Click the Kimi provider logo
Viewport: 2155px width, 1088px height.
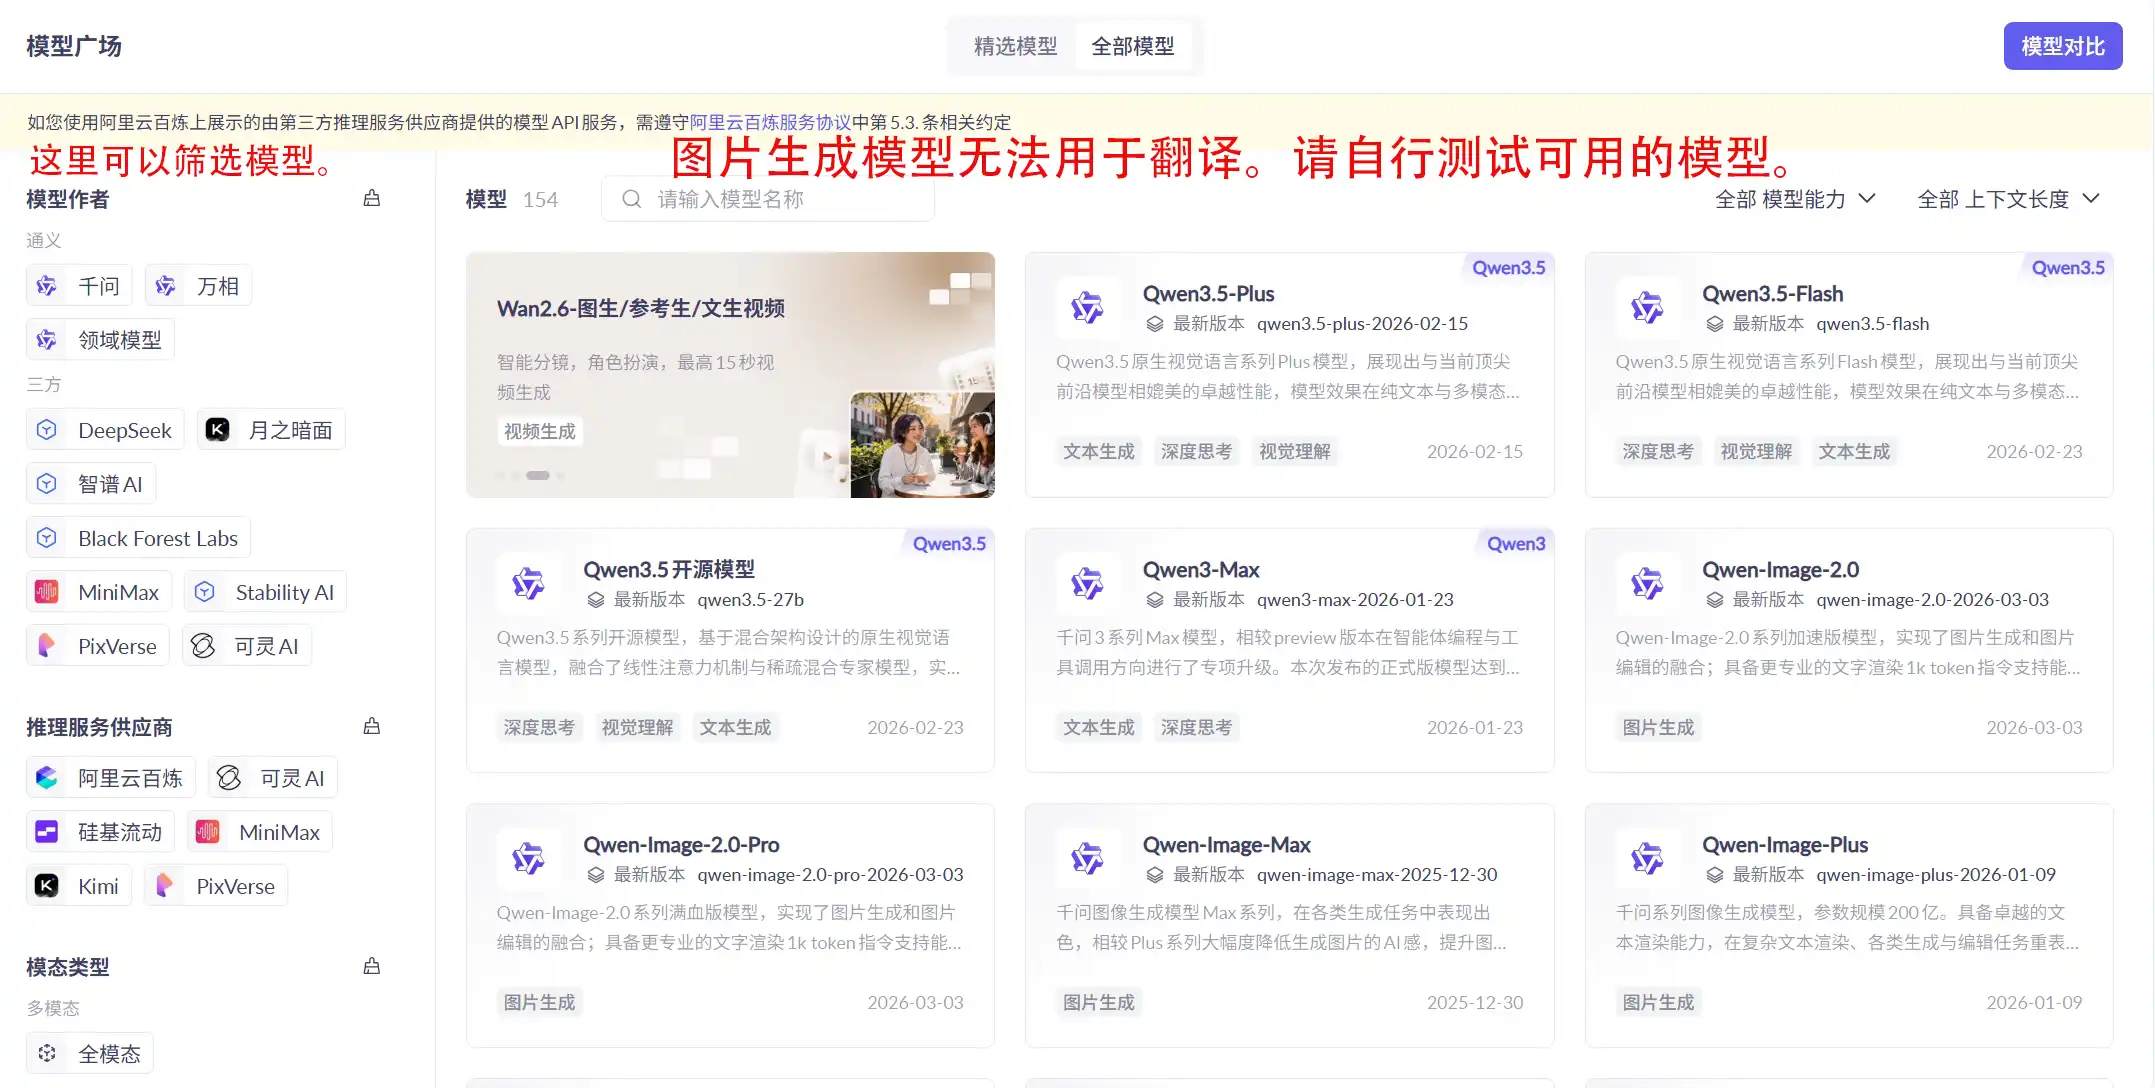(x=47, y=886)
